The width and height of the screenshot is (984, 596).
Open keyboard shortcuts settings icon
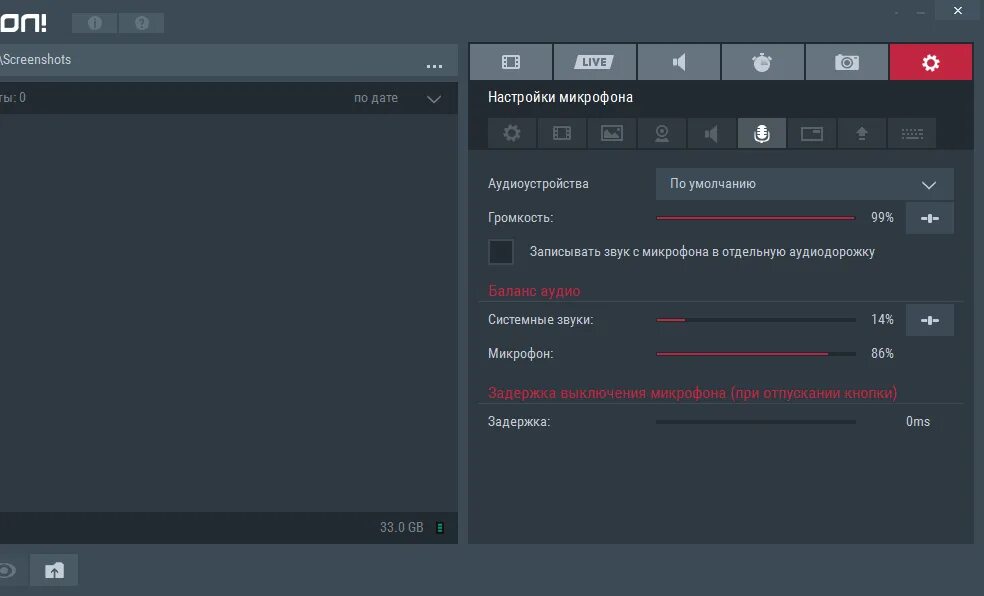click(x=911, y=133)
